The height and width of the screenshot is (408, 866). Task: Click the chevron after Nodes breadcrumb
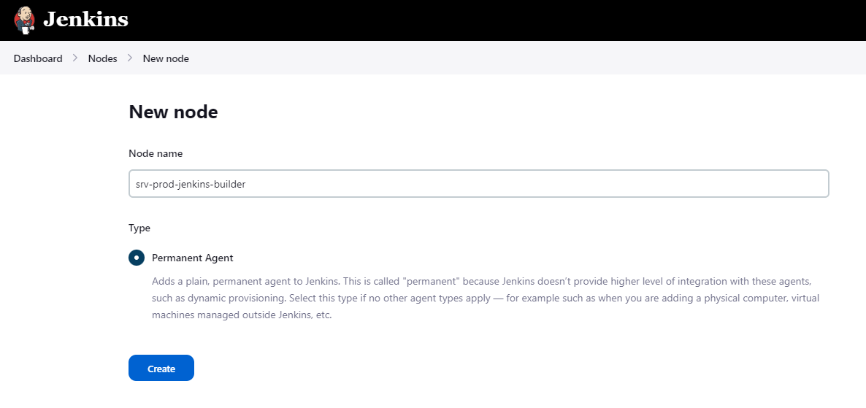pos(130,58)
